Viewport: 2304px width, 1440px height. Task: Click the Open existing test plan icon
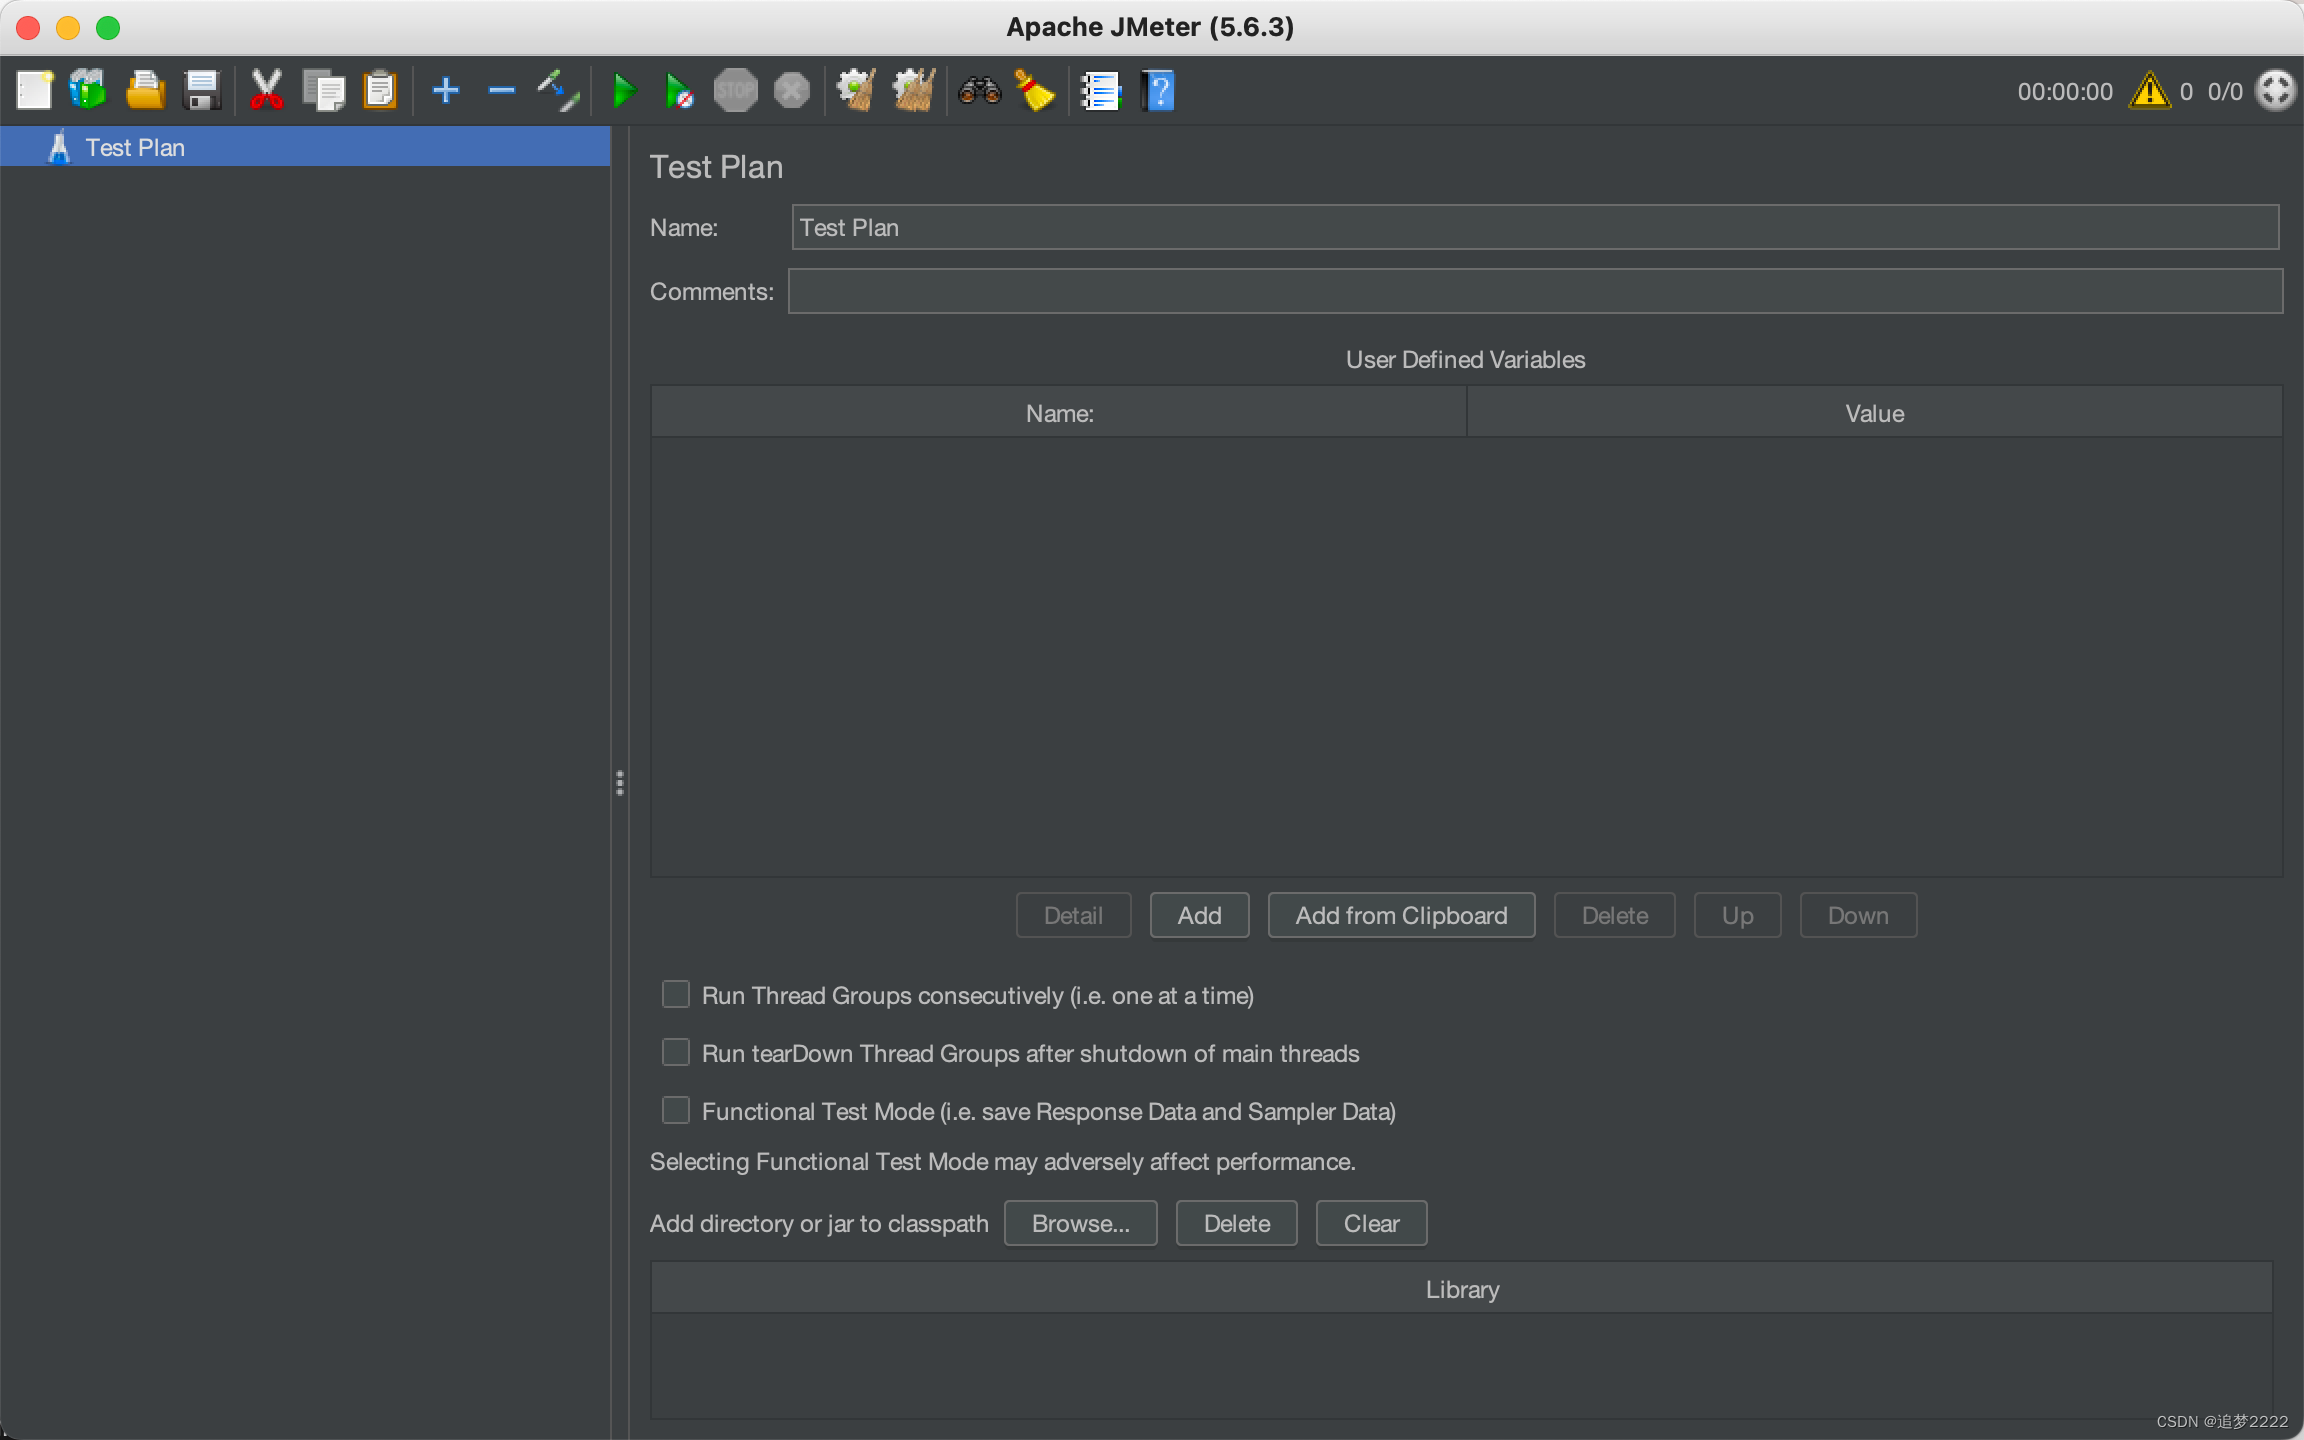[x=146, y=91]
